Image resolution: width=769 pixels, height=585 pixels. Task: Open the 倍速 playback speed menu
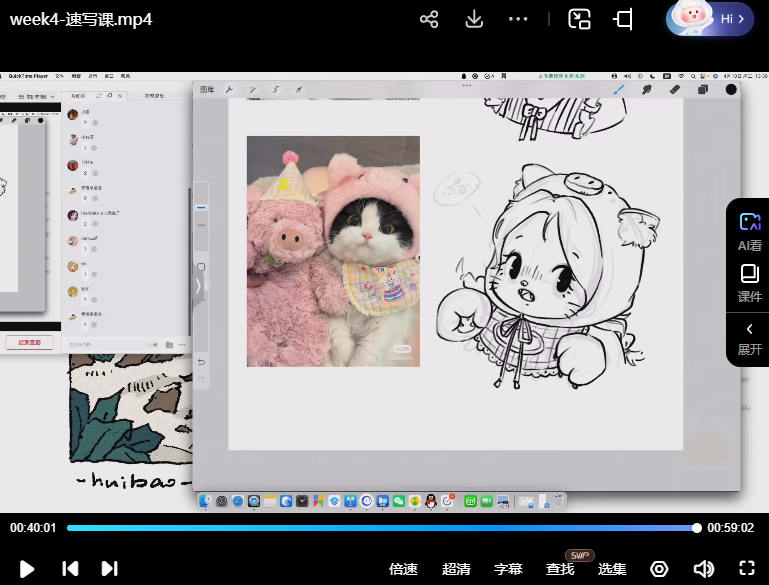[403, 569]
